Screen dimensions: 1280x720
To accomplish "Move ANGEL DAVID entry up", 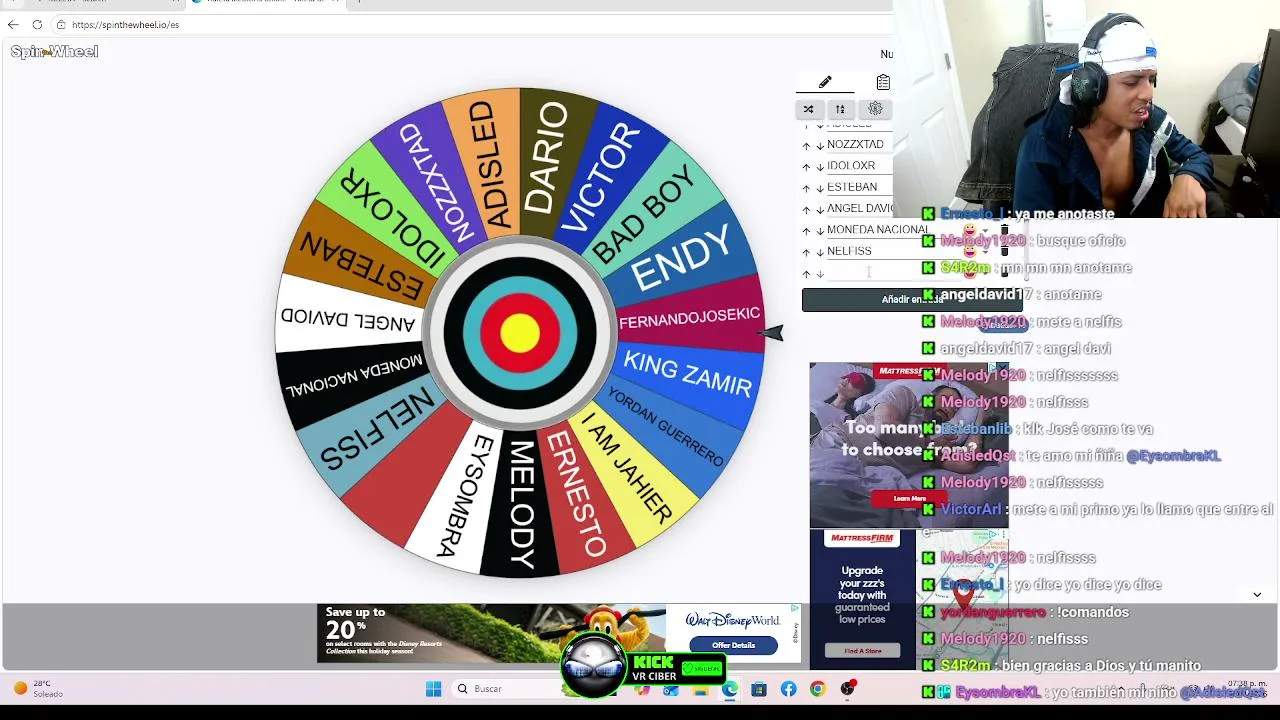I will (x=806, y=210).
